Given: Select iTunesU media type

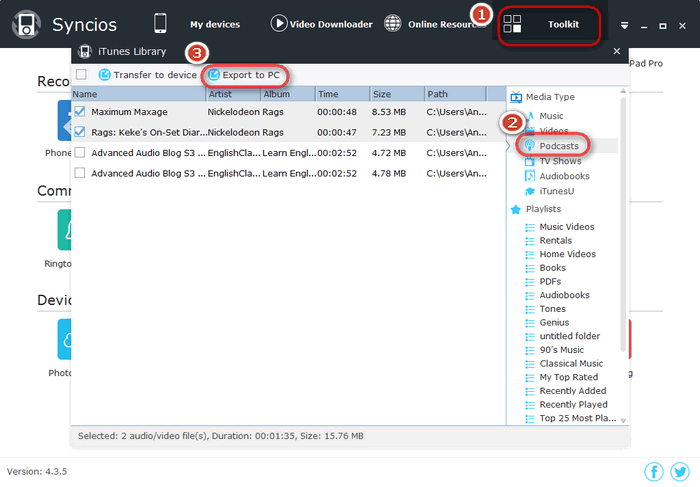Looking at the screenshot, I should click(557, 191).
